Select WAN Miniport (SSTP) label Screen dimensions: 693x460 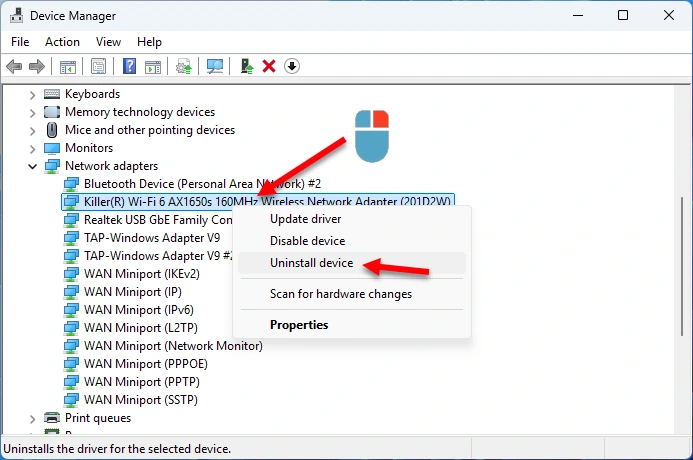click(141, 400)
